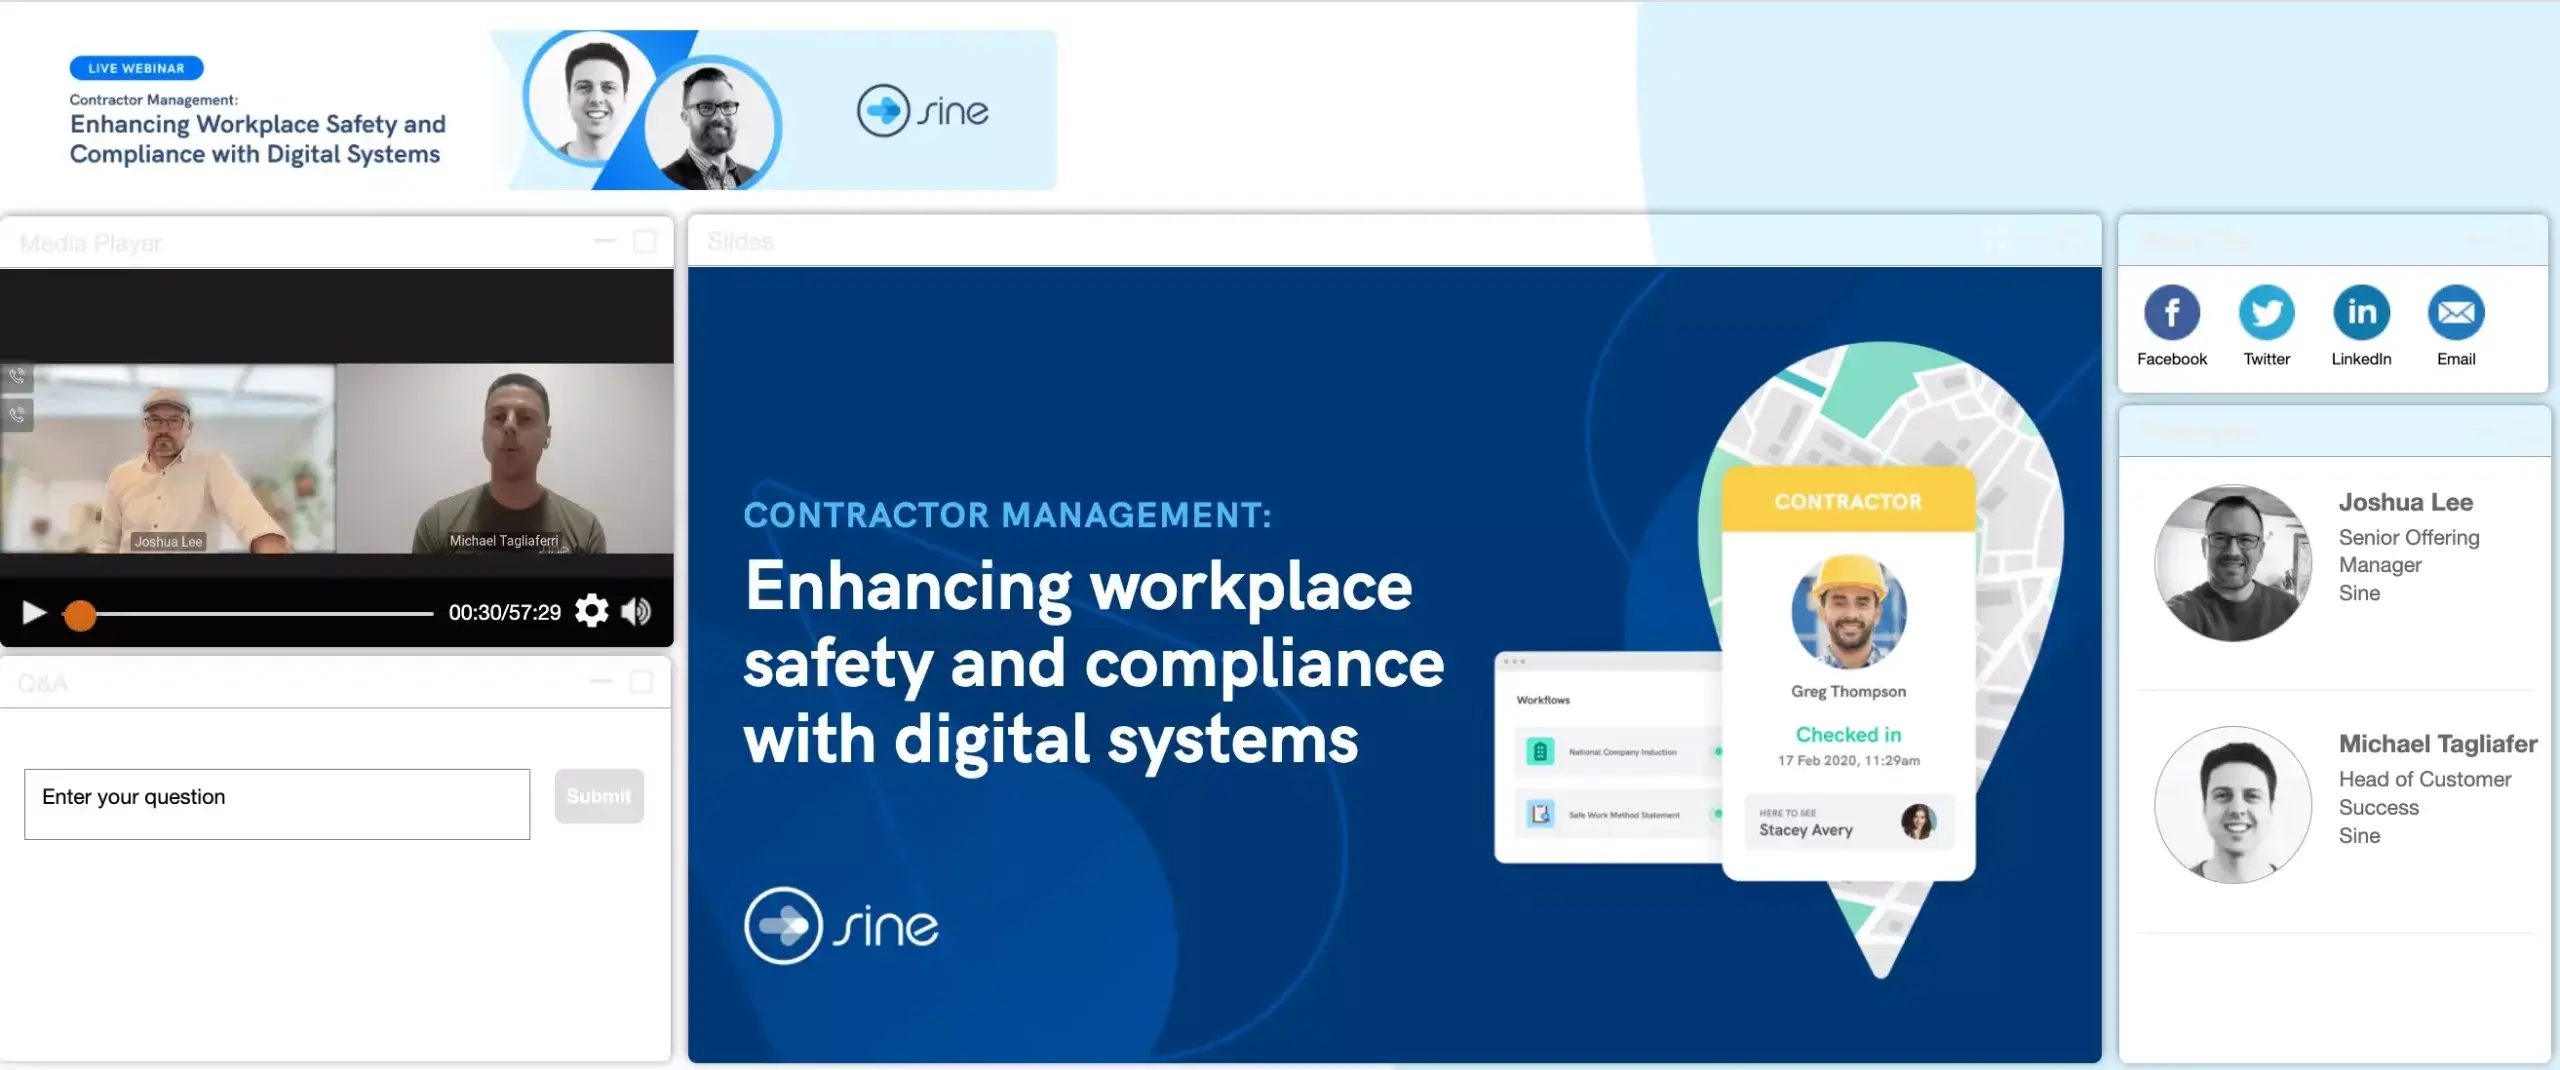The width and height of the screenshot is (2560, 1070).
Task: Submit the Q&A question
Action: 599,796
